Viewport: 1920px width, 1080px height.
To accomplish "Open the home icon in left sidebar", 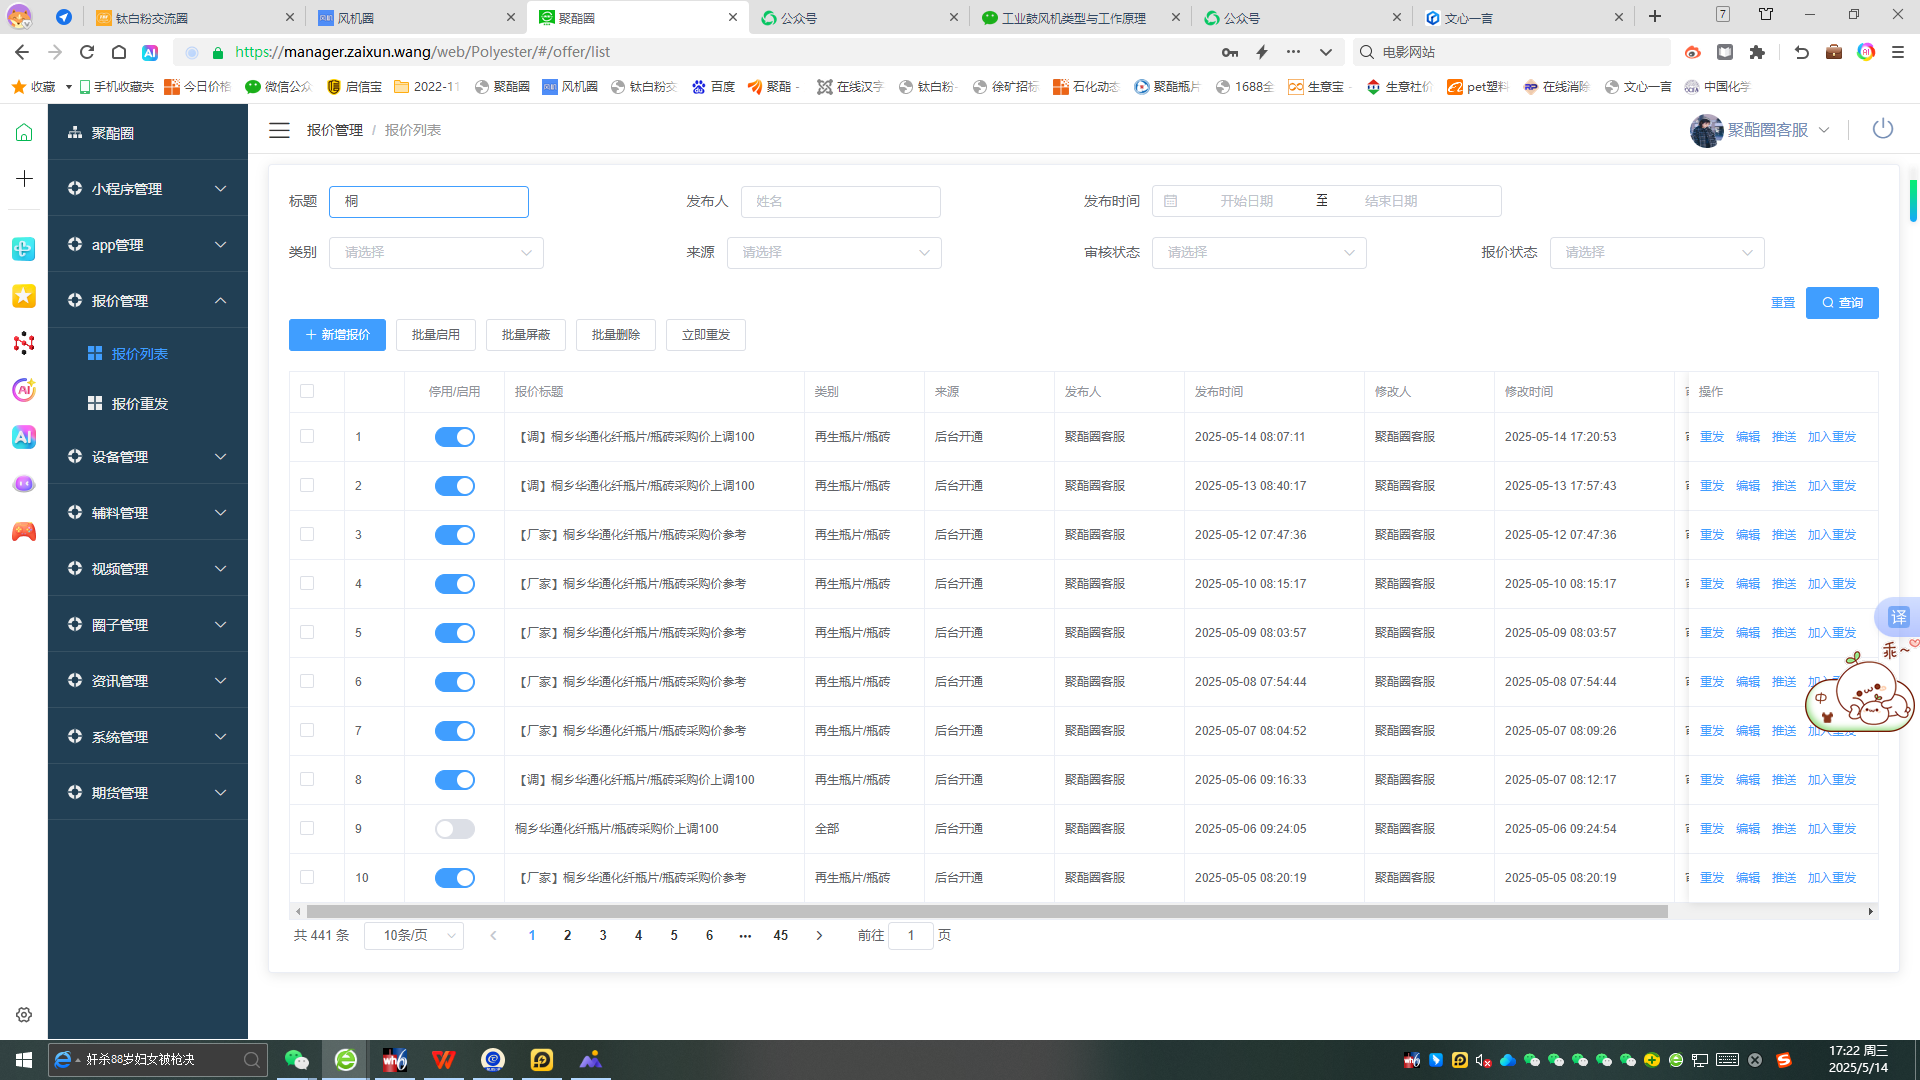I will (24, 132).
